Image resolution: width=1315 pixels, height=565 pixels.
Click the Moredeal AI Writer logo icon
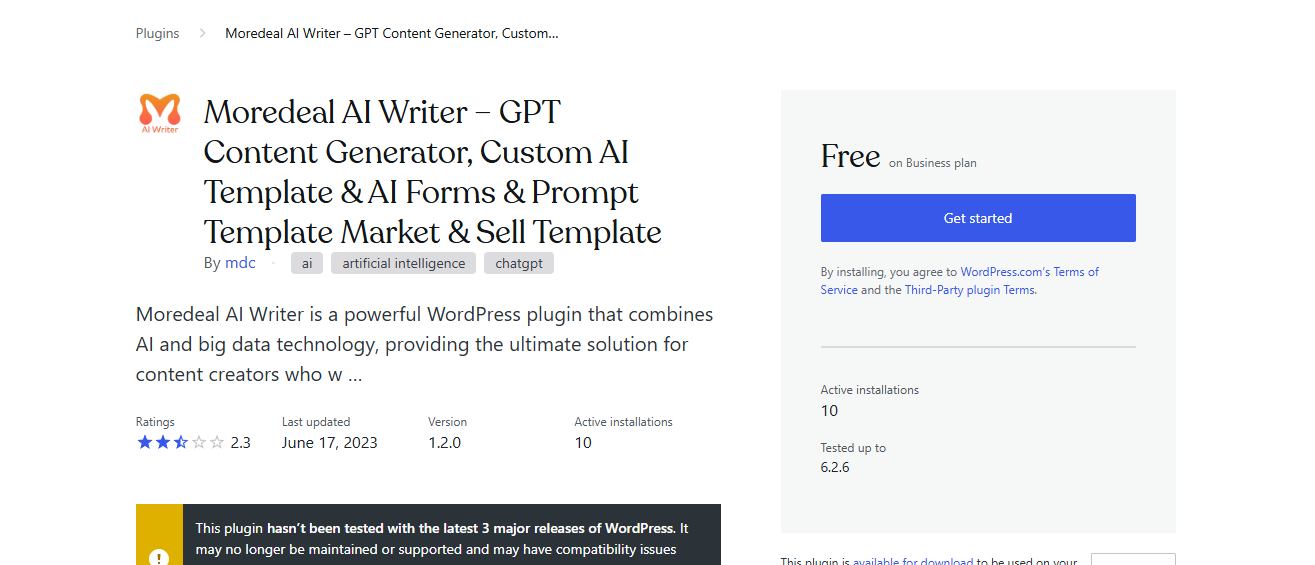tap(160, 113)
